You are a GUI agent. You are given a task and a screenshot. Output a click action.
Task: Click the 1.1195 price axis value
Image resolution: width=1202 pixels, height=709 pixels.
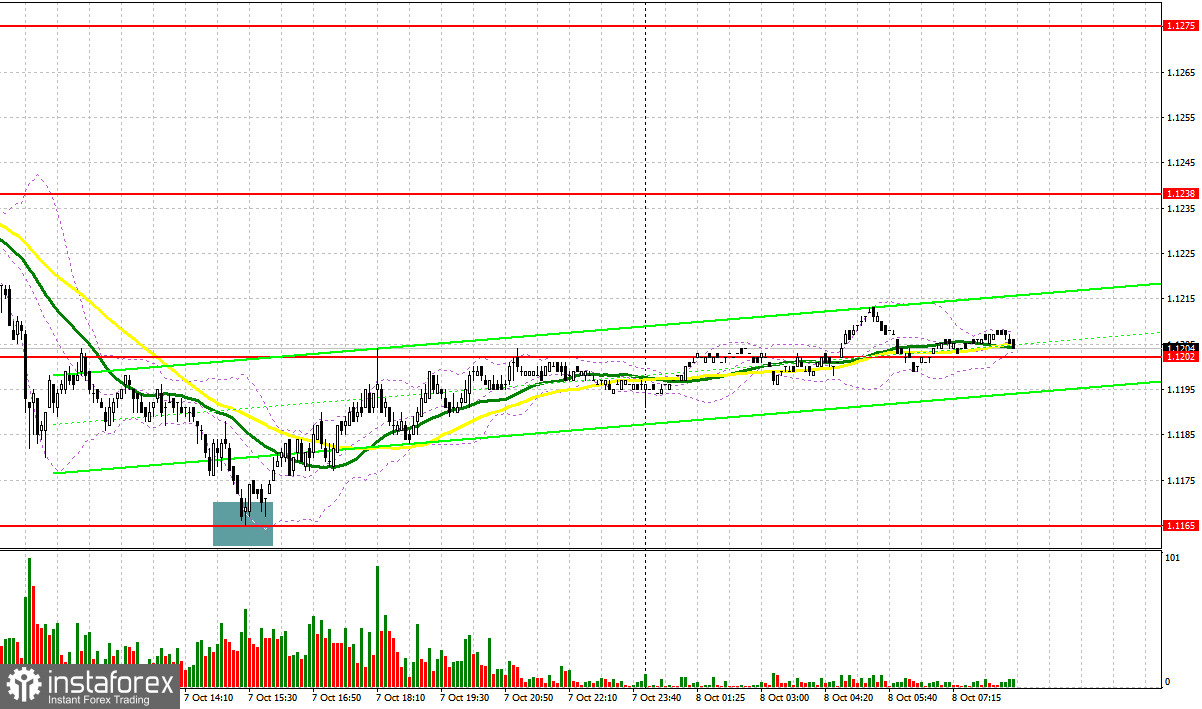pyautogui.click(x=1179, y=389)
